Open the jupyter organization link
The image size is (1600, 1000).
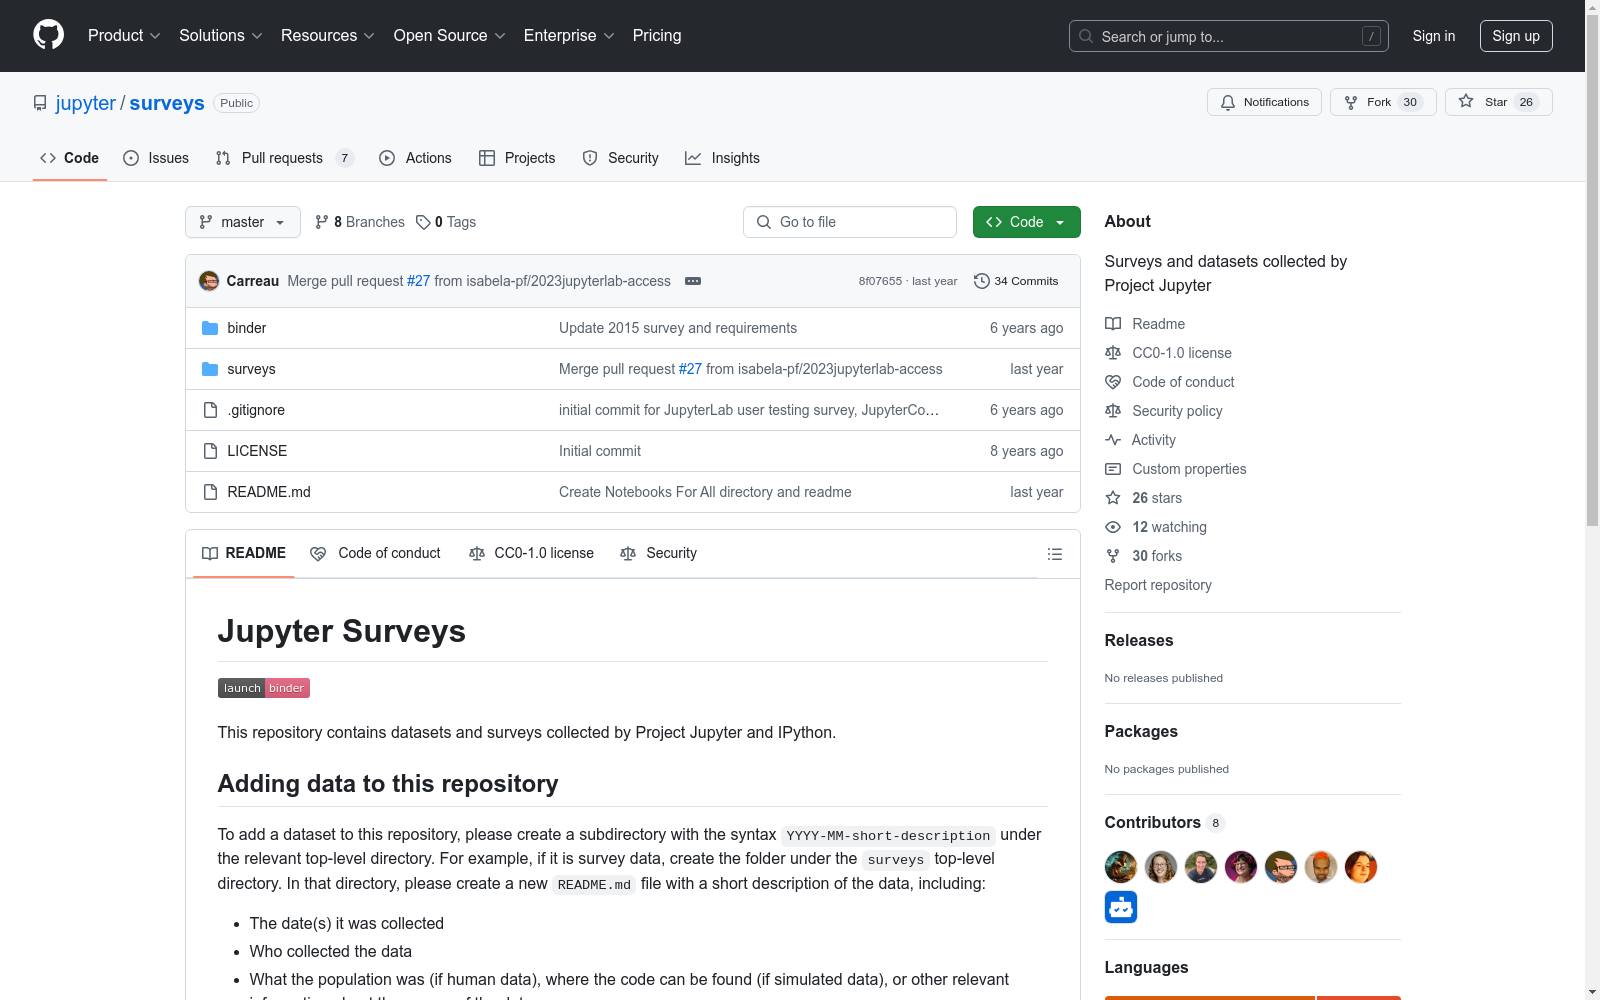(x=86, y=103)
